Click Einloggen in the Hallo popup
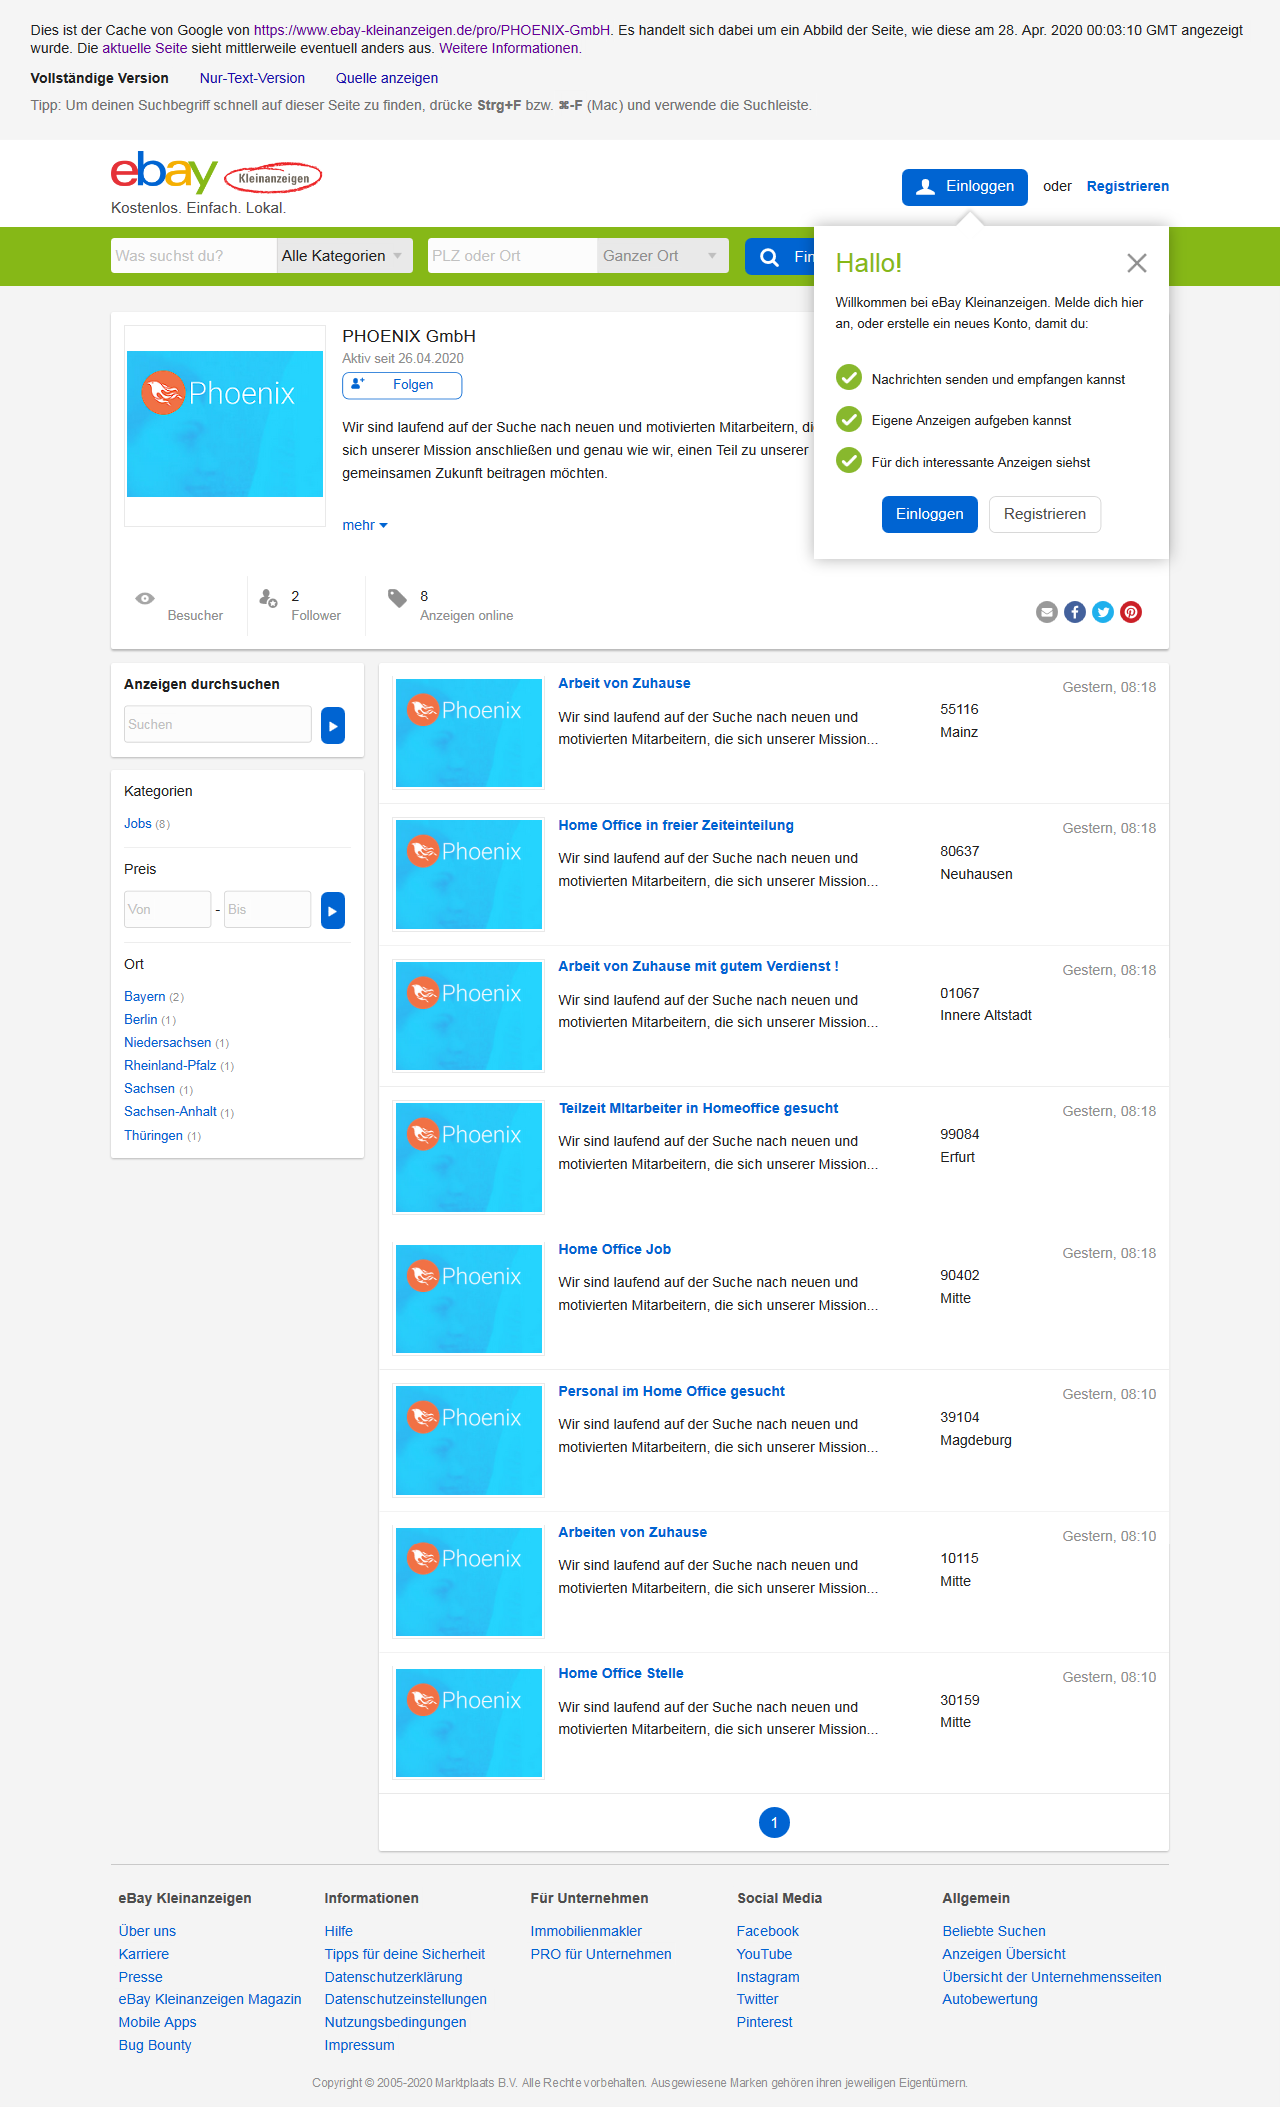Screen dimensions: 1280x2107 tap(930, 514)
